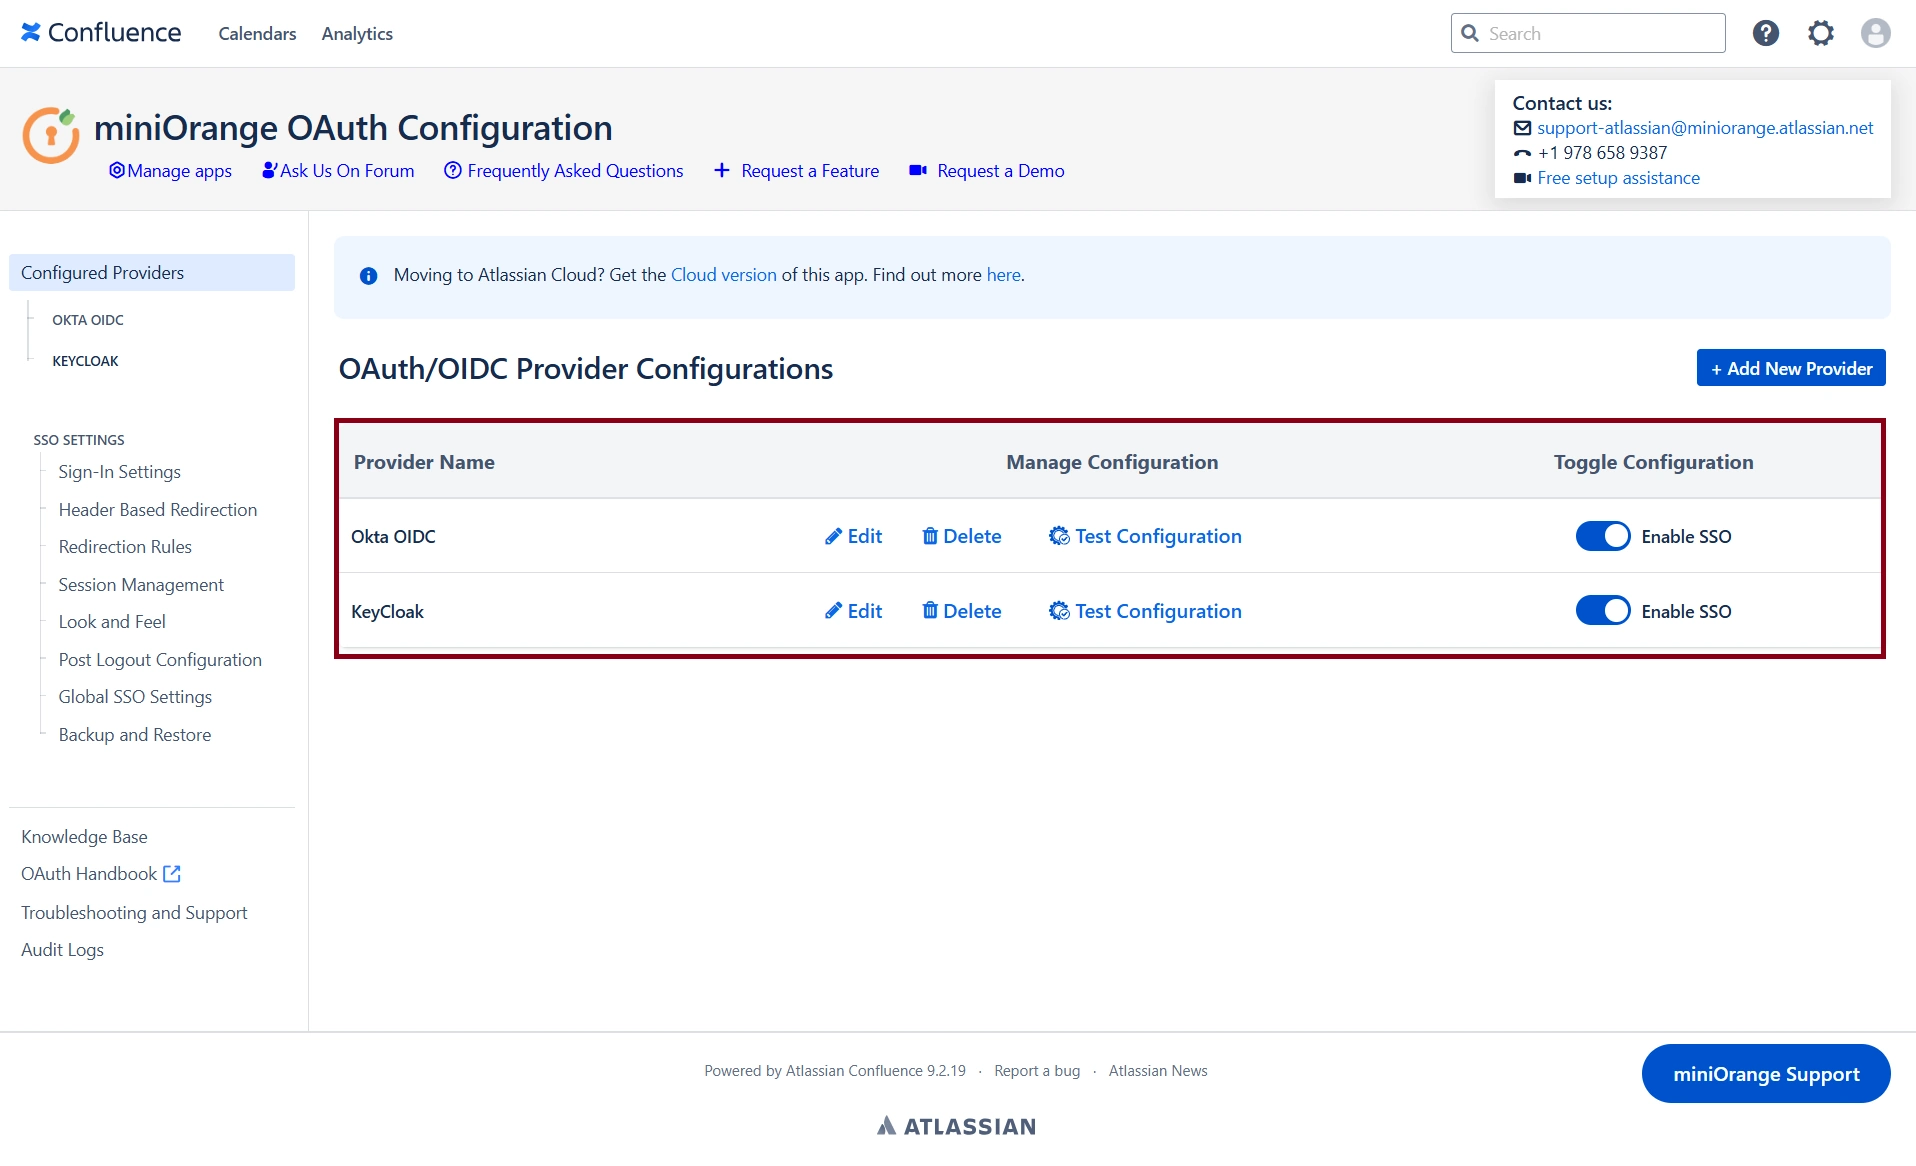Click the FAQ question circle icon
The image size is (1916, 1166).
coord(453,171)
